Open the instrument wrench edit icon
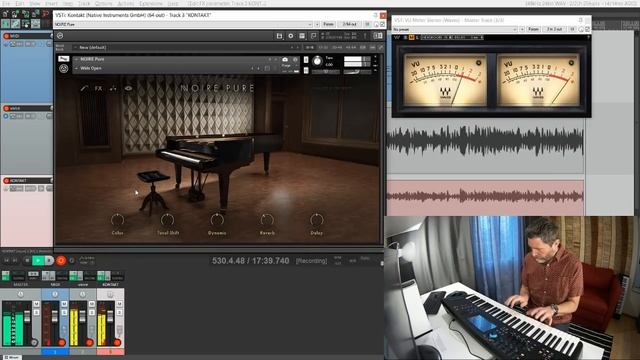 click(84, 88)
